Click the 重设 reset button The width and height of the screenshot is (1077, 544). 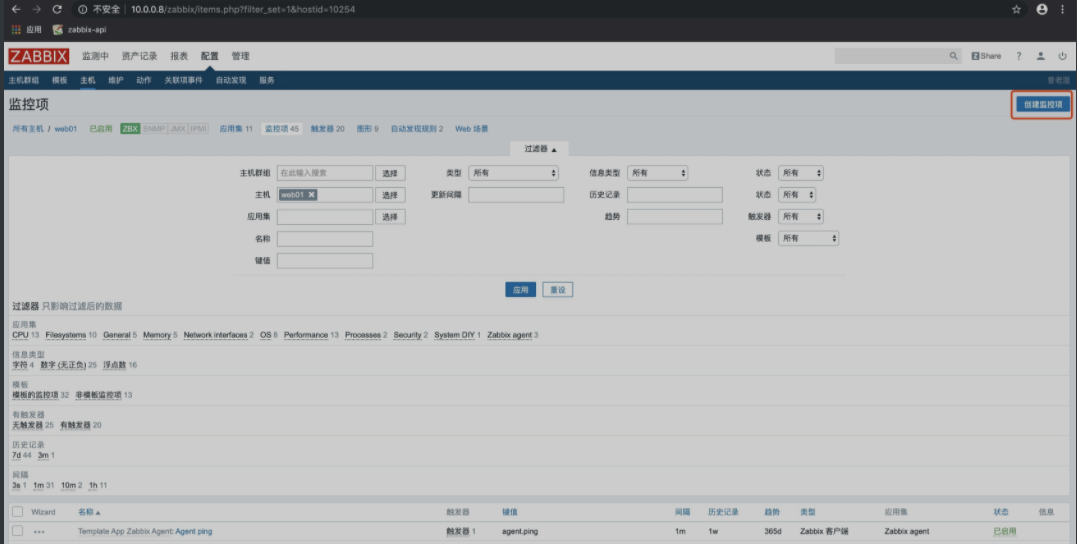pos(558,290)
